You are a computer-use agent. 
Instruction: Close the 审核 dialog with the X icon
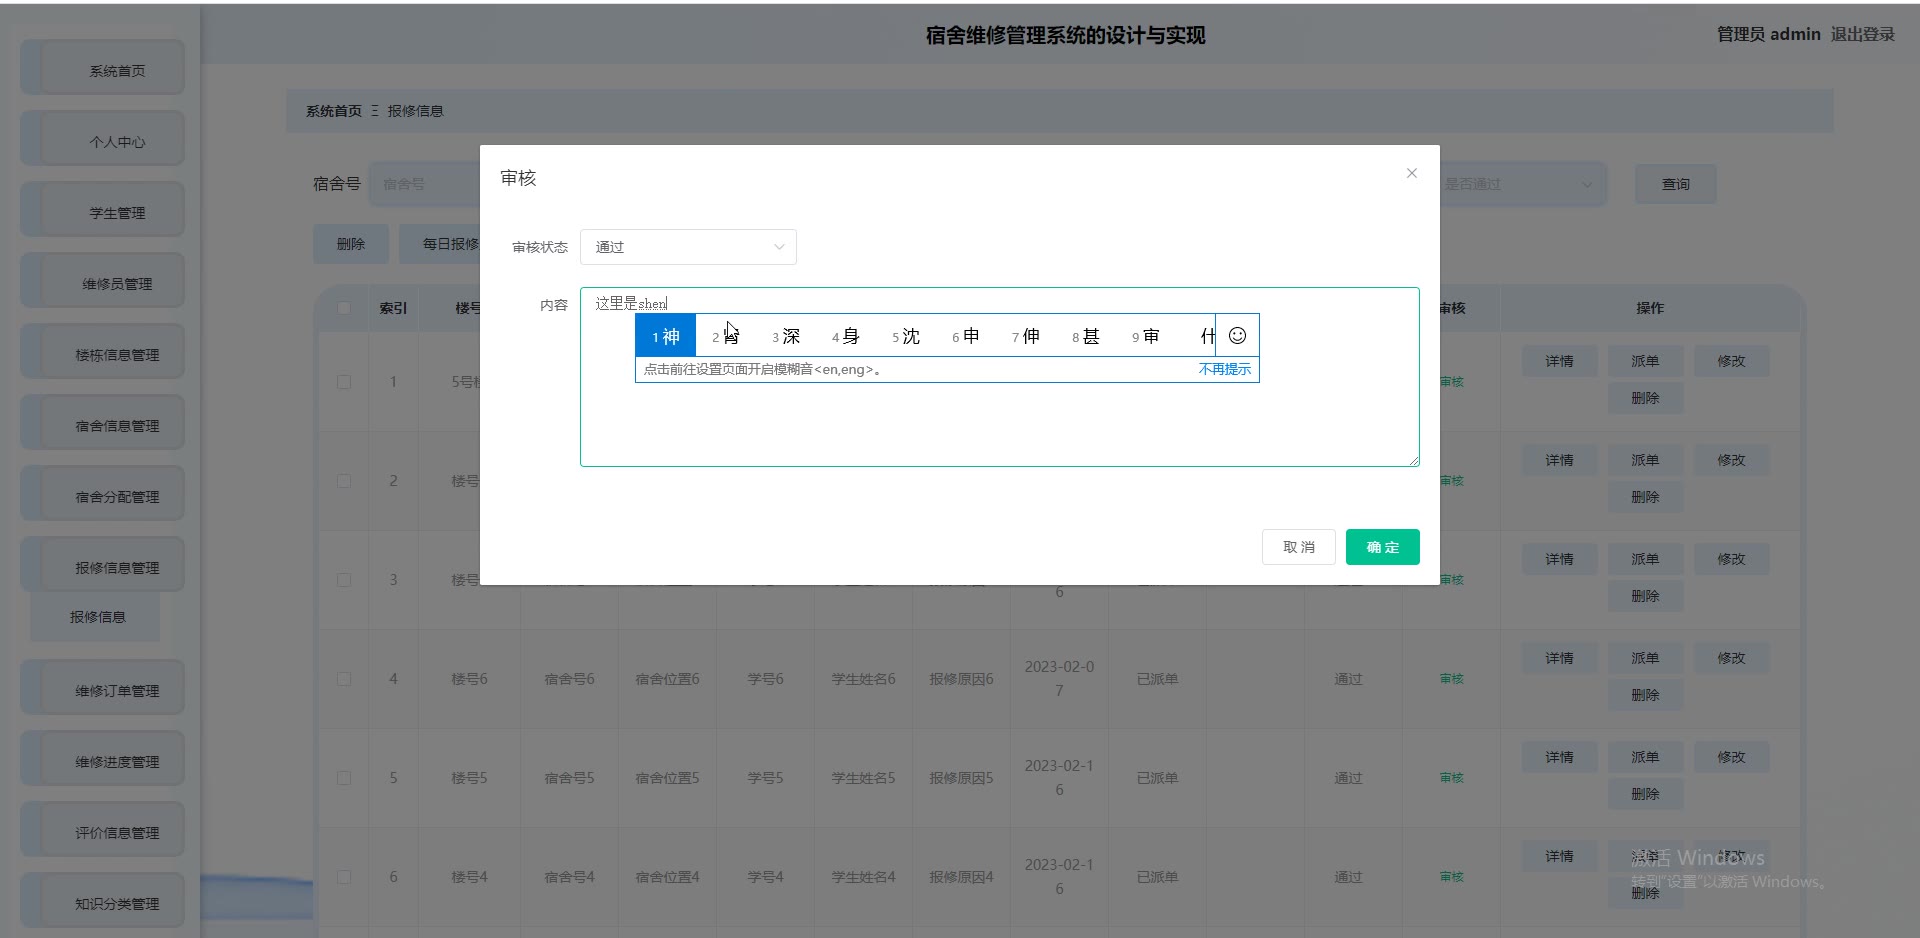[1411, 173]
